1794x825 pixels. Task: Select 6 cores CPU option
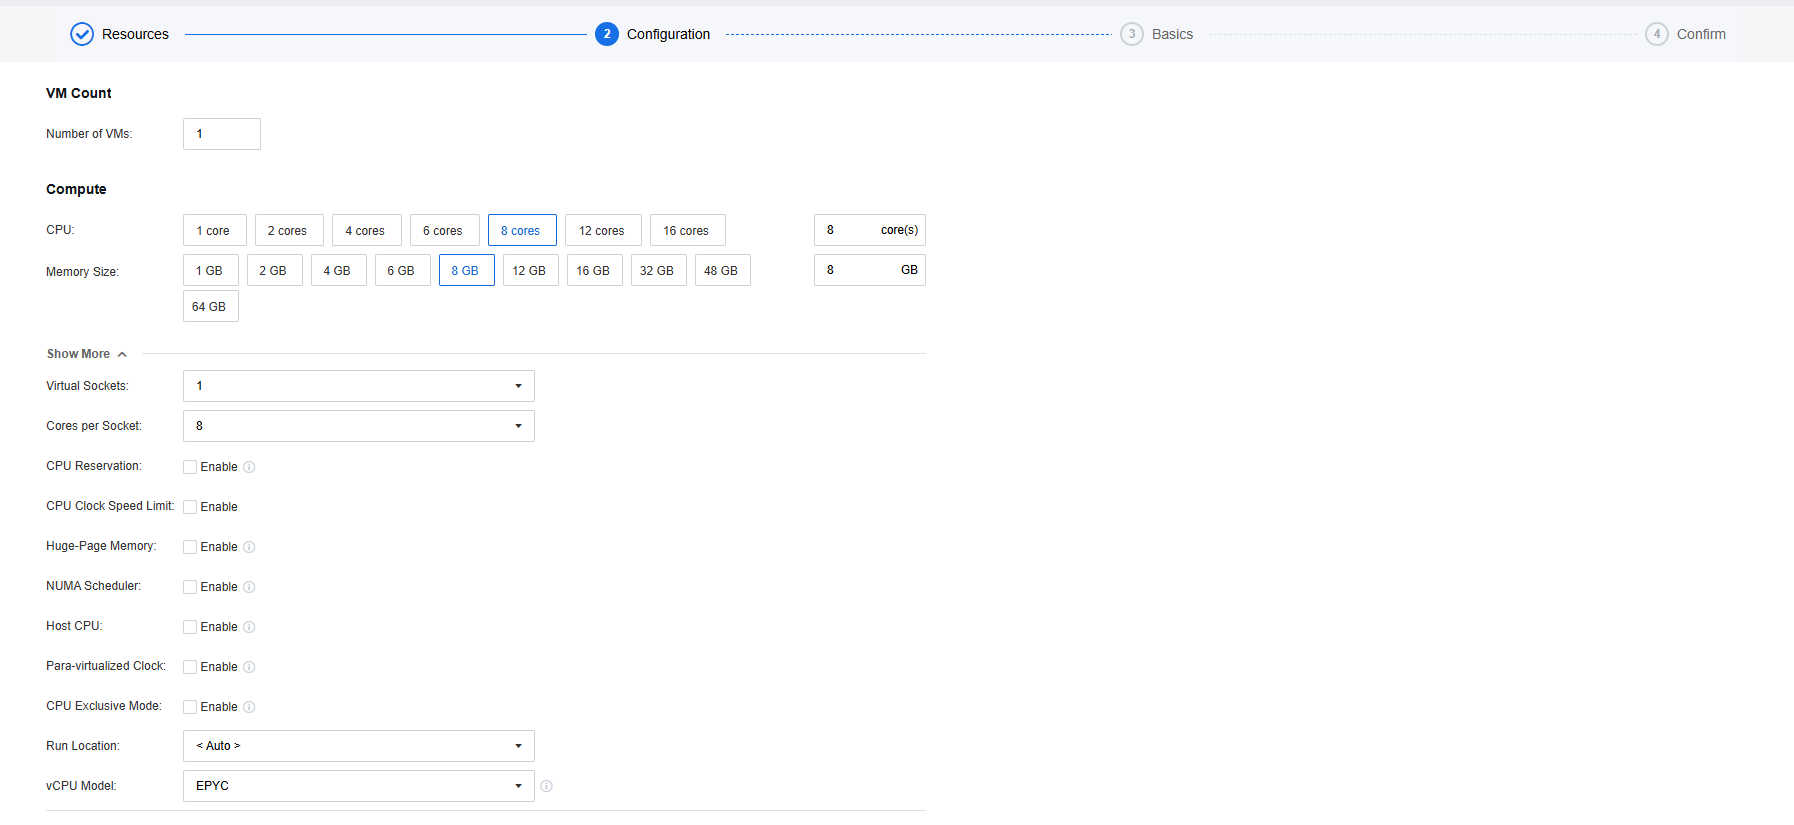pos(445,230)
